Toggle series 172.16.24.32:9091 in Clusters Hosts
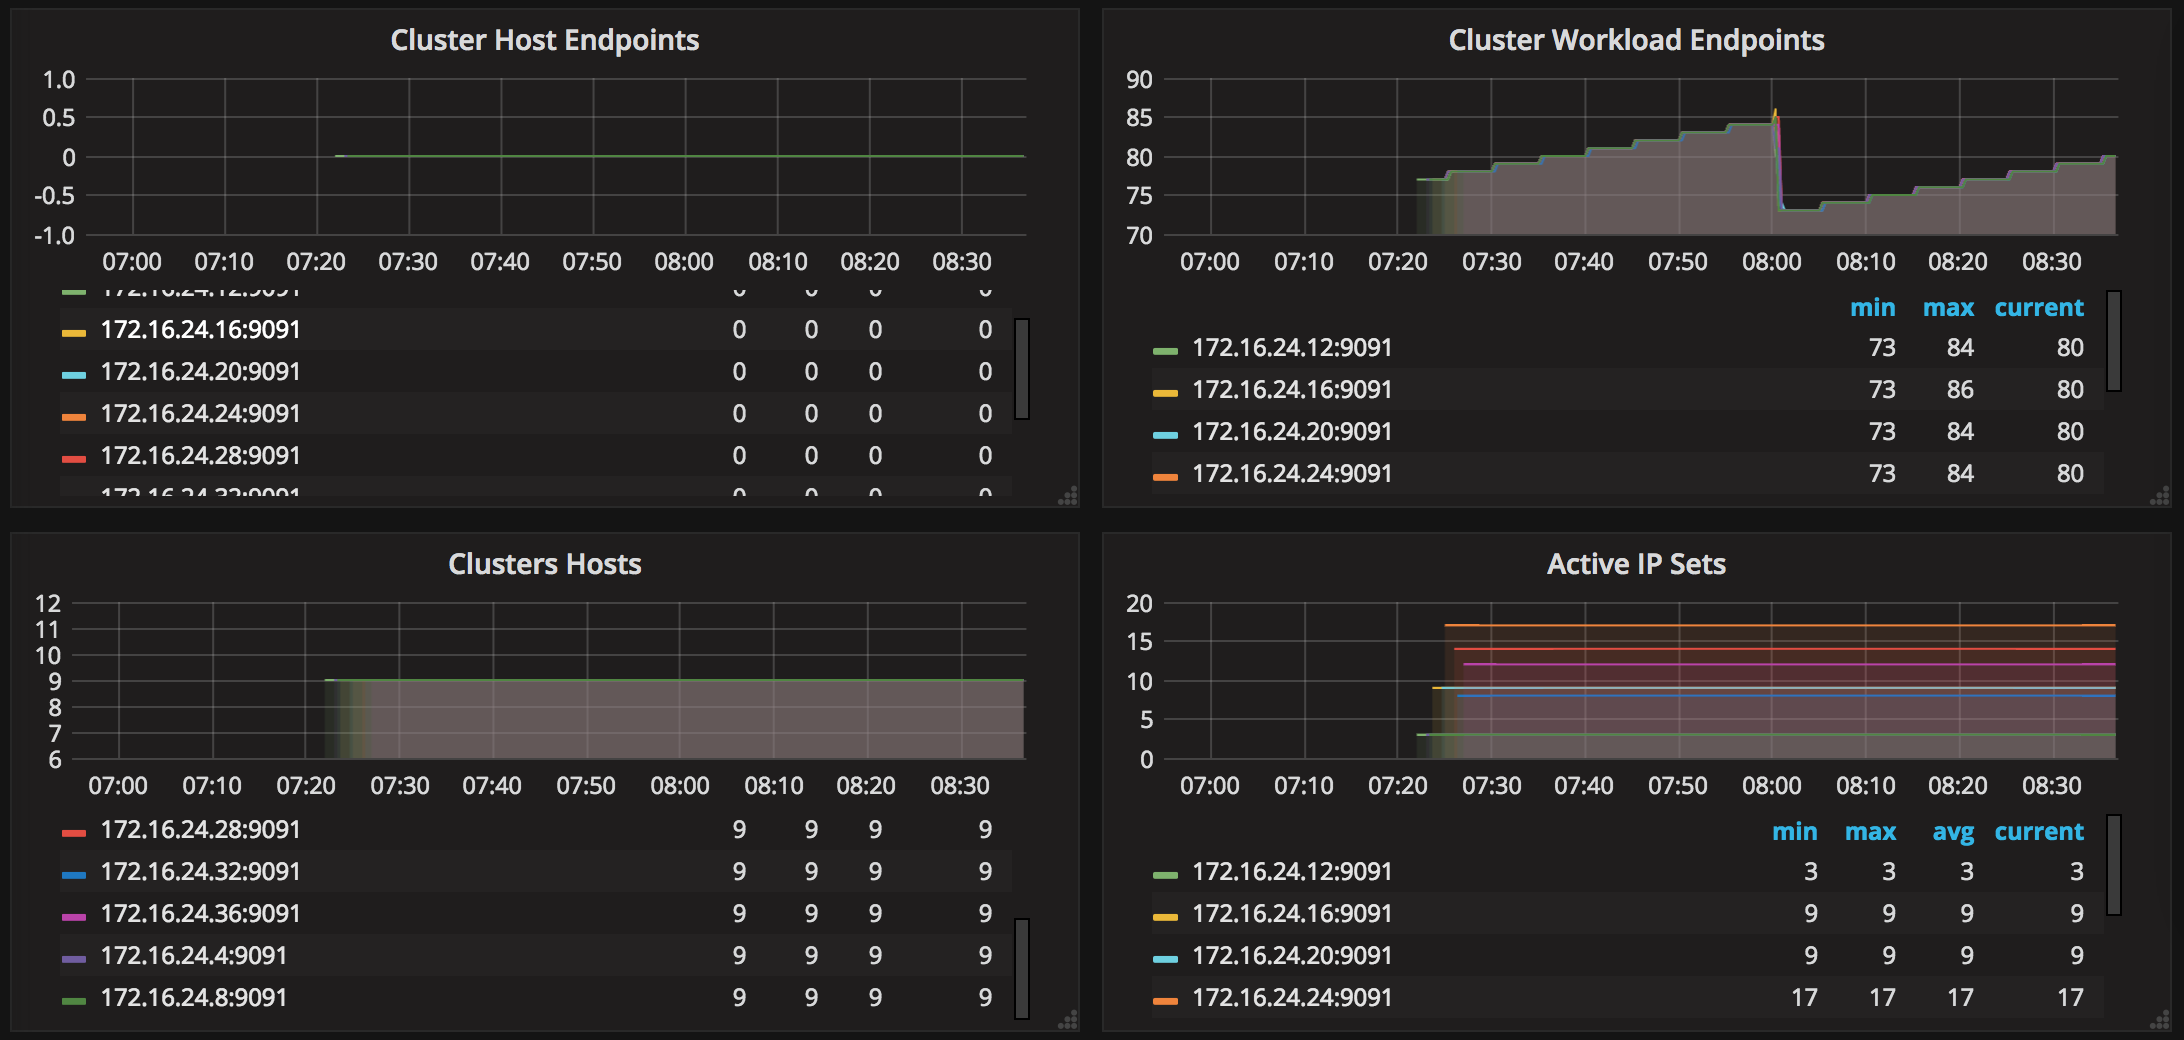The height and width of the screenshot is (1040, 2184). [x=201, y=872]
